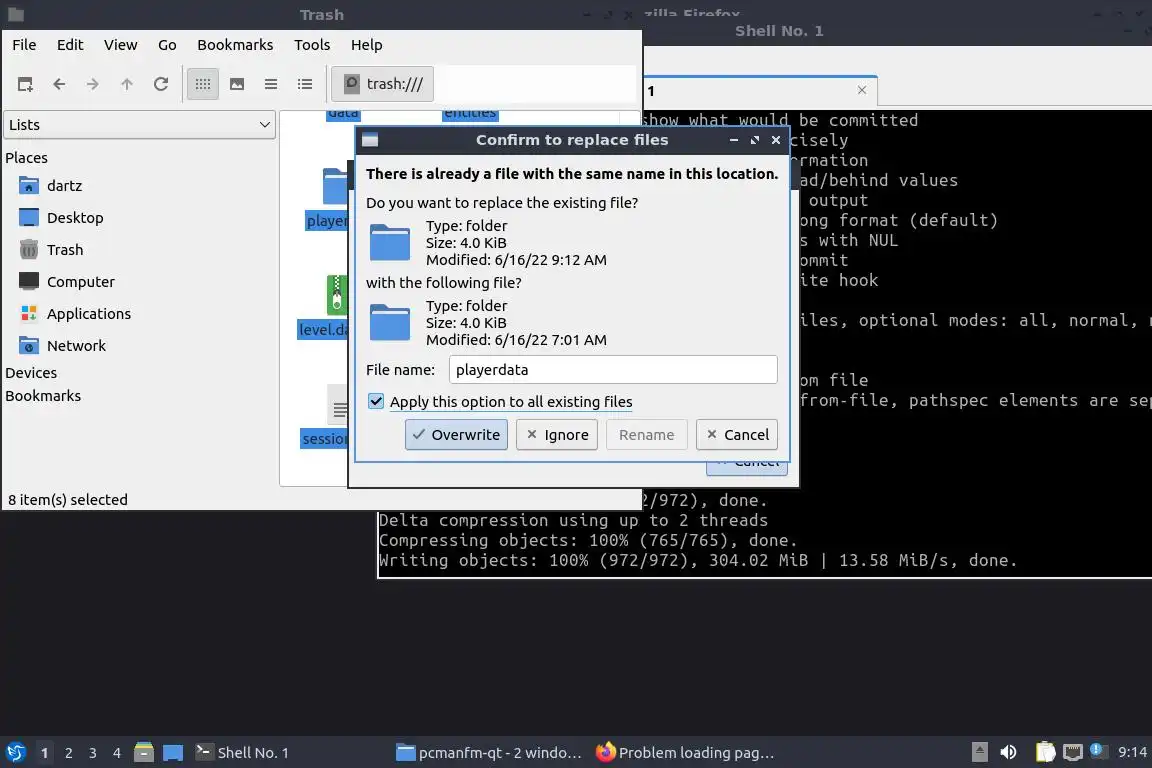Screen dimensions: 1152x768
Task: Open the Go menu
Action: [x=167, y=45]
